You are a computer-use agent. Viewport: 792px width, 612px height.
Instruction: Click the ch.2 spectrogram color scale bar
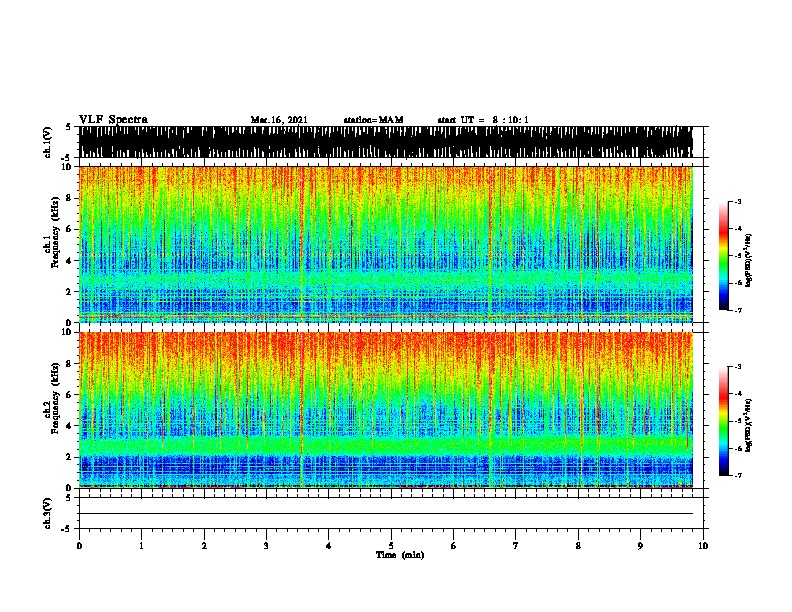(724, 421)
